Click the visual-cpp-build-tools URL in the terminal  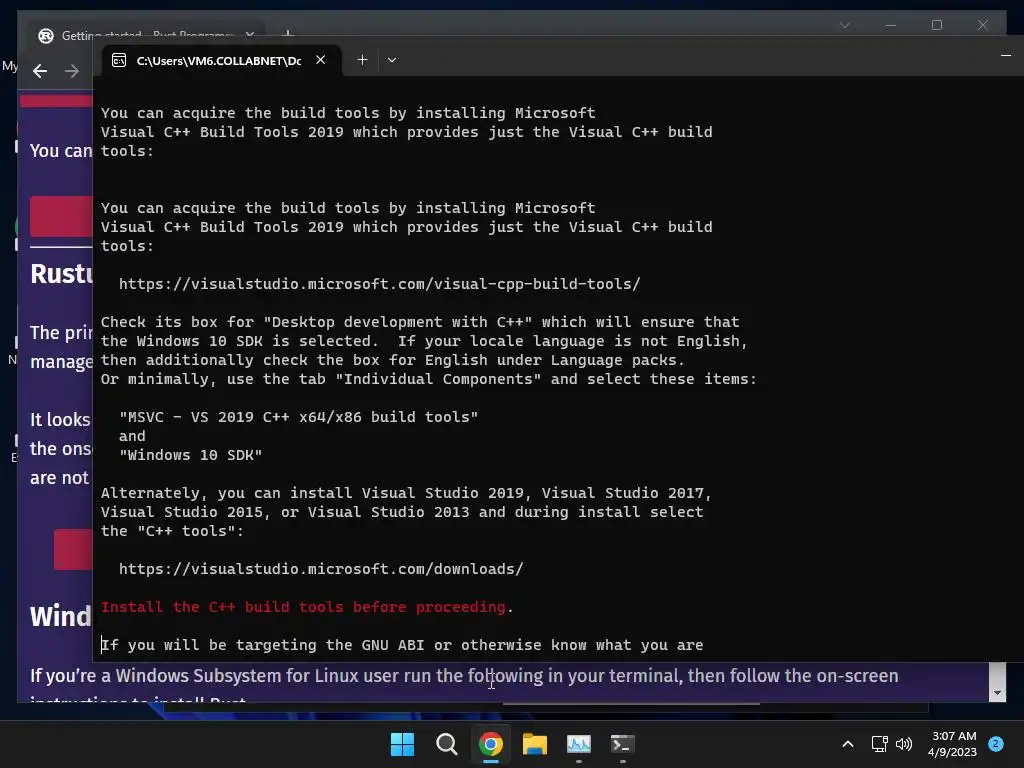379,284
